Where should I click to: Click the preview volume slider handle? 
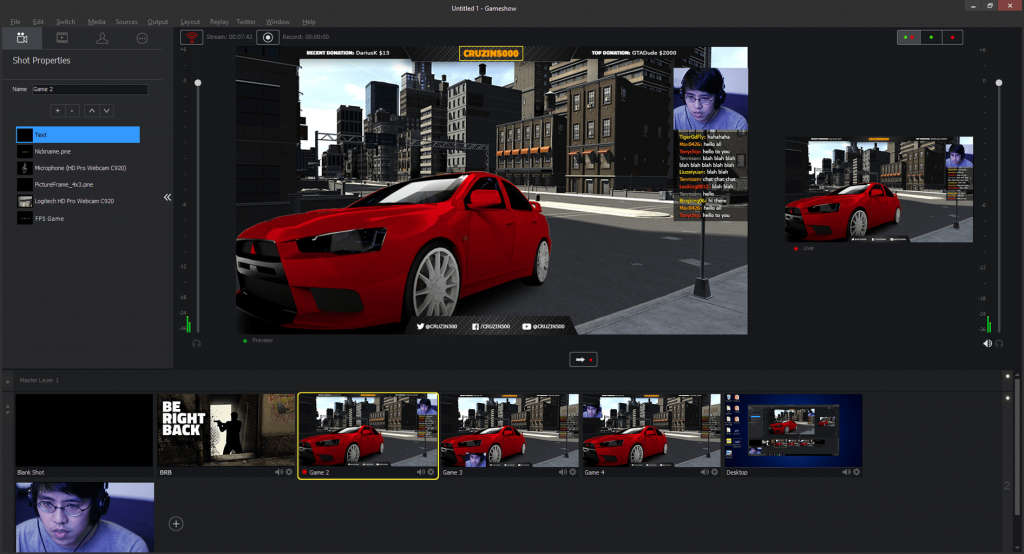(198, 83)
